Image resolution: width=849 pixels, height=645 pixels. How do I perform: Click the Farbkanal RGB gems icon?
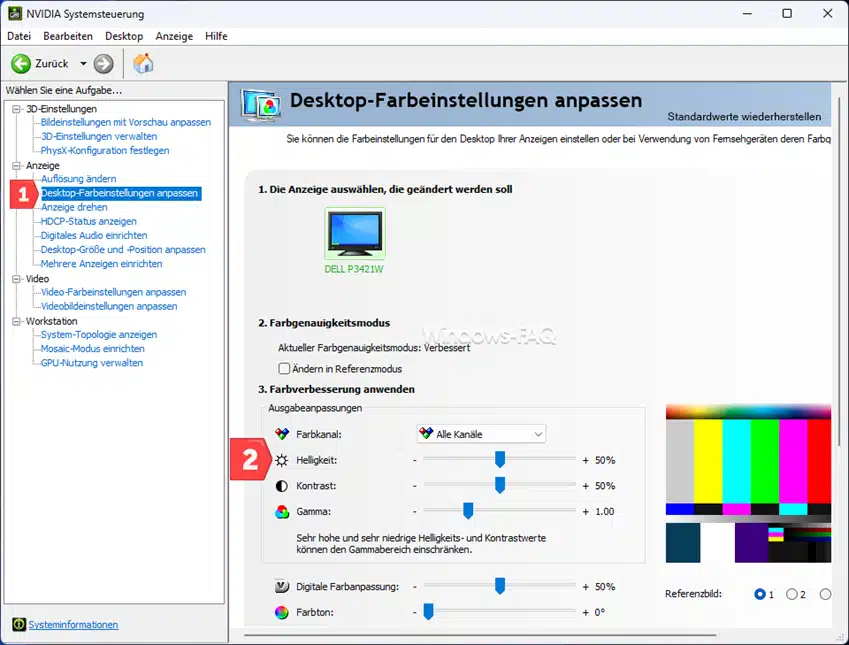tap(282, 434)
